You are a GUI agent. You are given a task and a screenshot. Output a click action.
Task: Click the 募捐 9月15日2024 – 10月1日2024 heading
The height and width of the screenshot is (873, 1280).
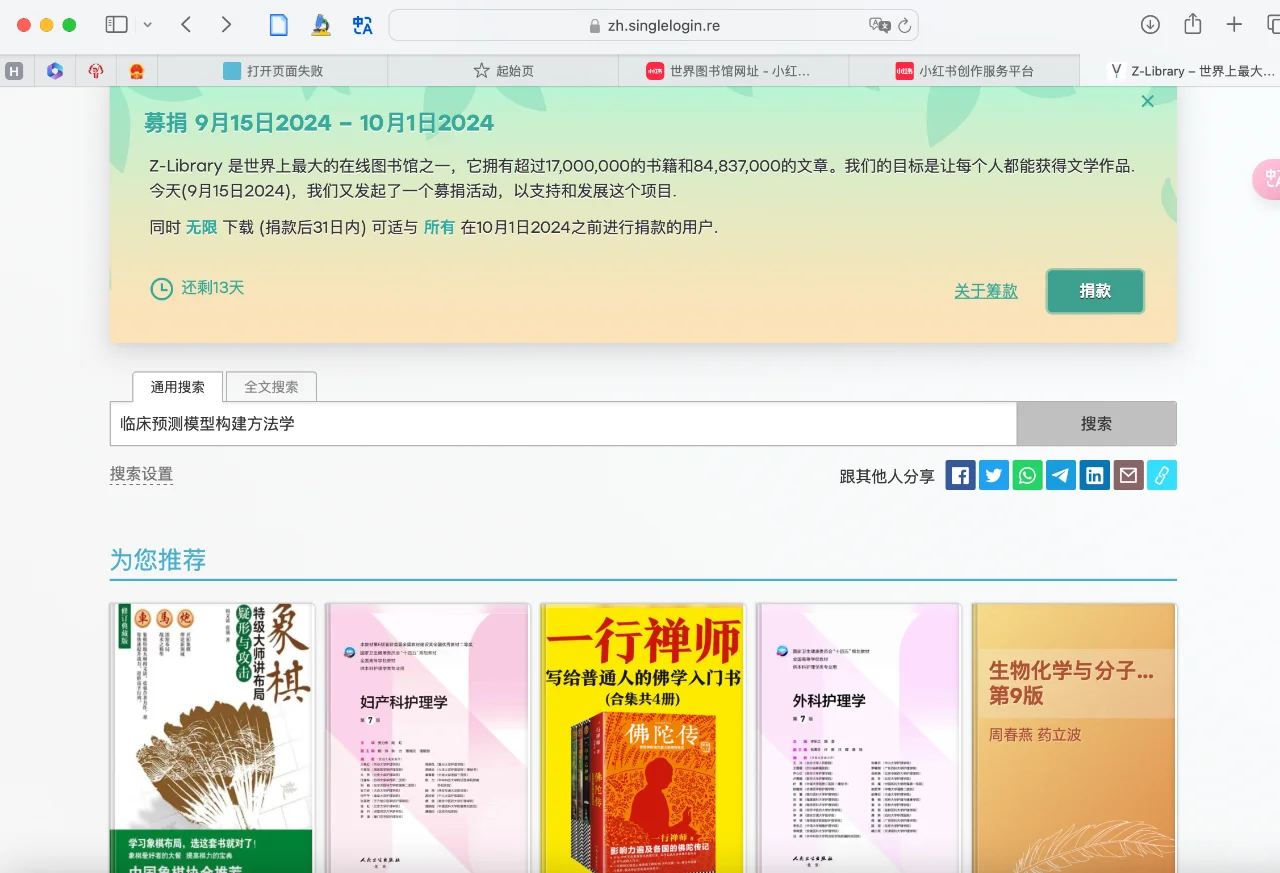point(319,123)
